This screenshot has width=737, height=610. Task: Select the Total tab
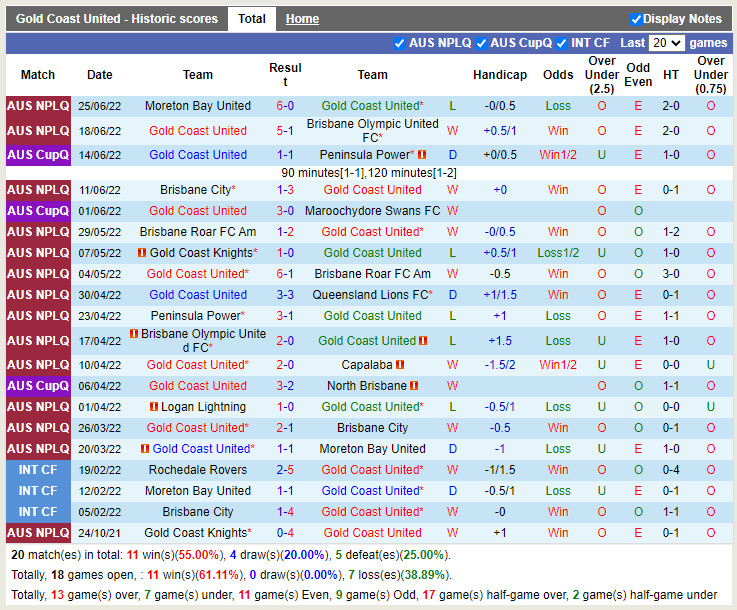(251, 19)
